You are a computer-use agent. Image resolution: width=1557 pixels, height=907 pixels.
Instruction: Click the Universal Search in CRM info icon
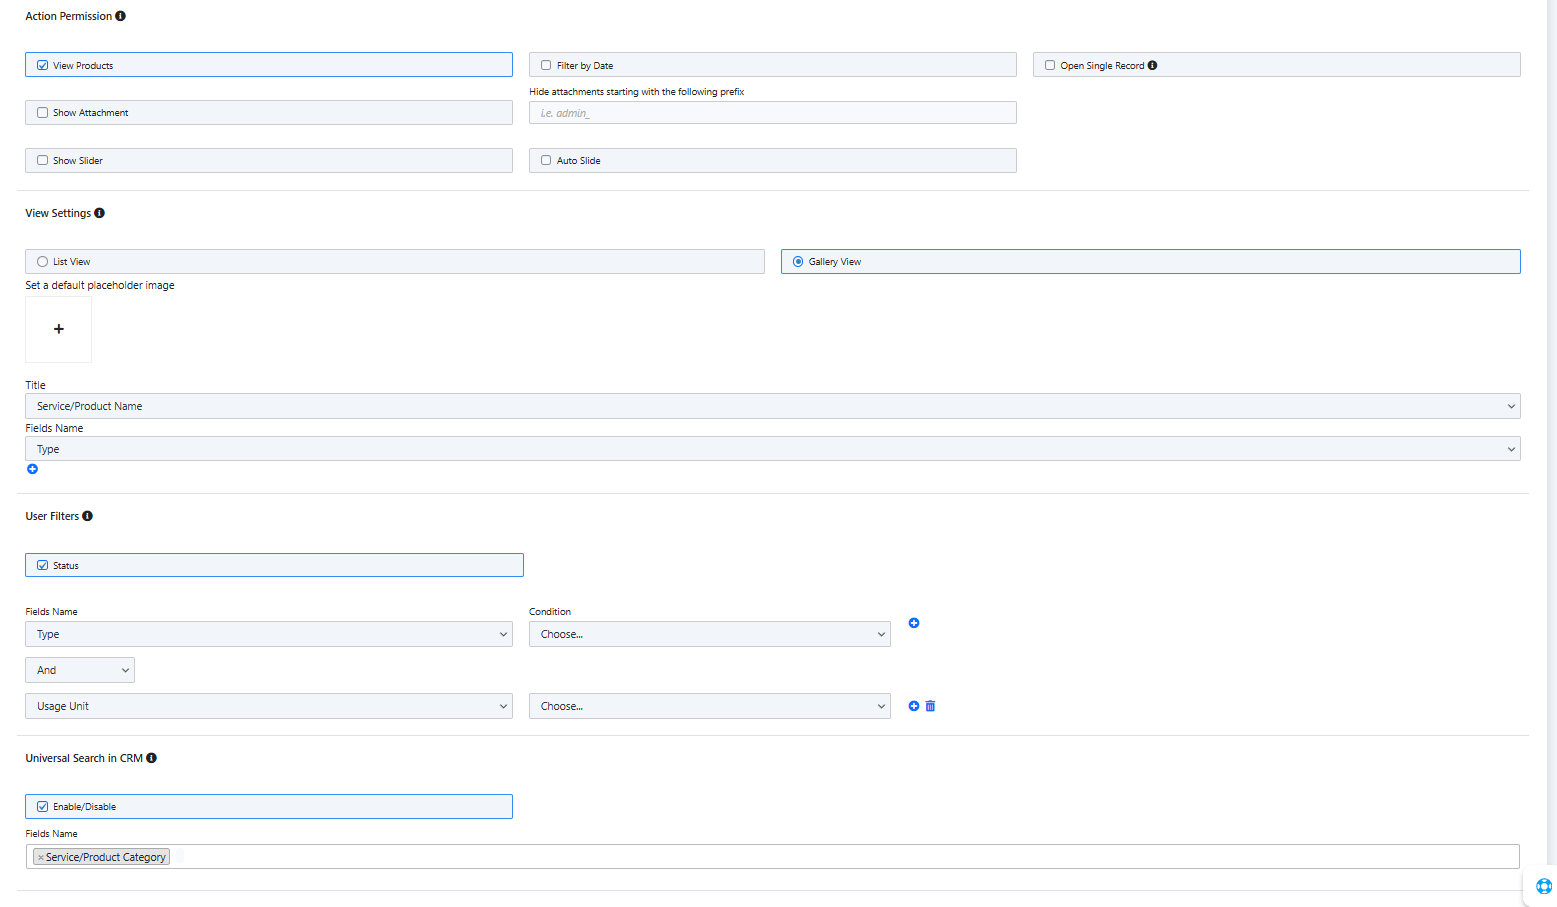151,758
